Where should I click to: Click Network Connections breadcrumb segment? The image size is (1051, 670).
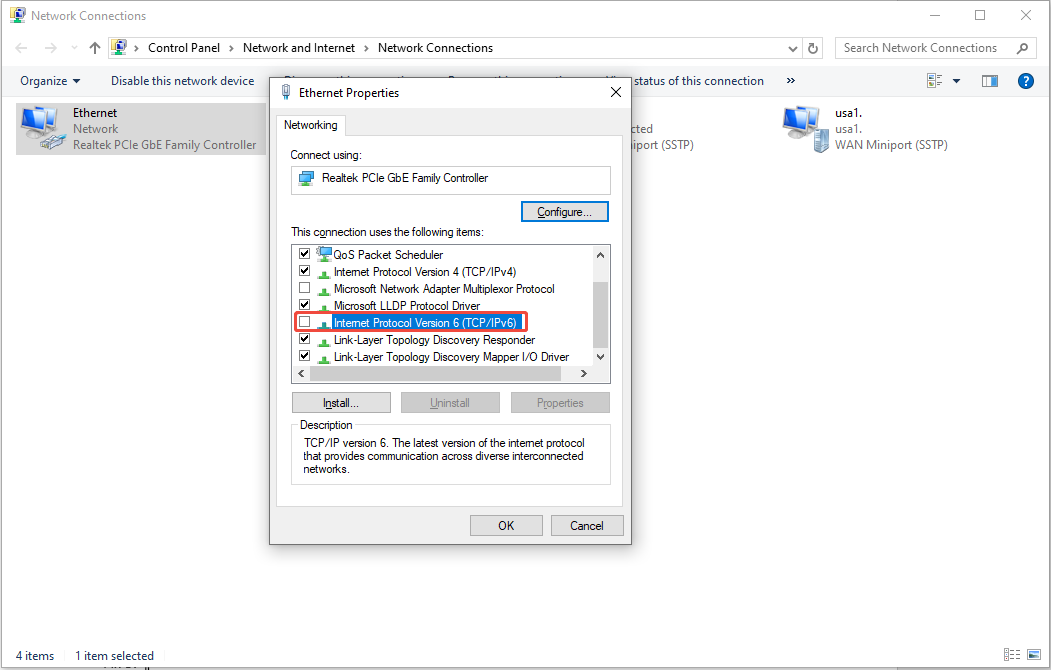pos(435,48)
